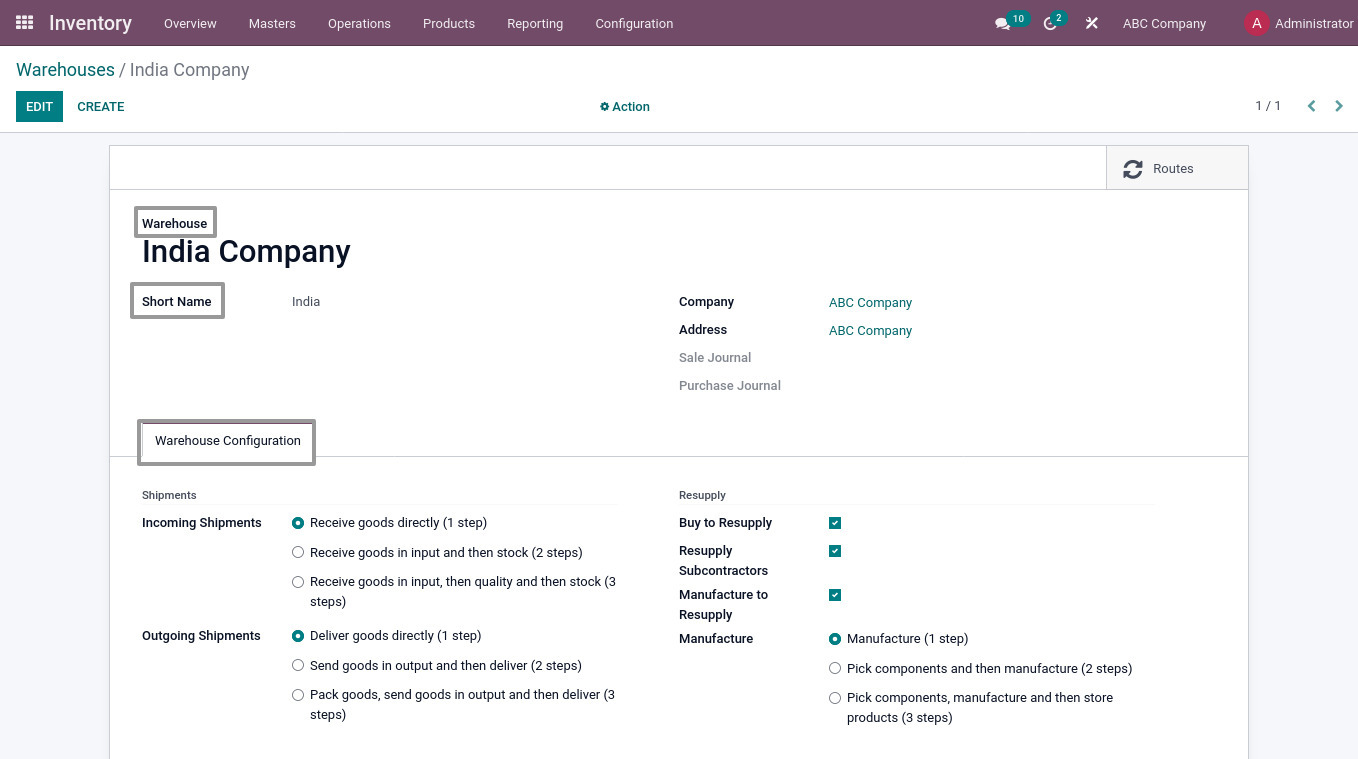Follow the ABC Company address link

(870, 330)
